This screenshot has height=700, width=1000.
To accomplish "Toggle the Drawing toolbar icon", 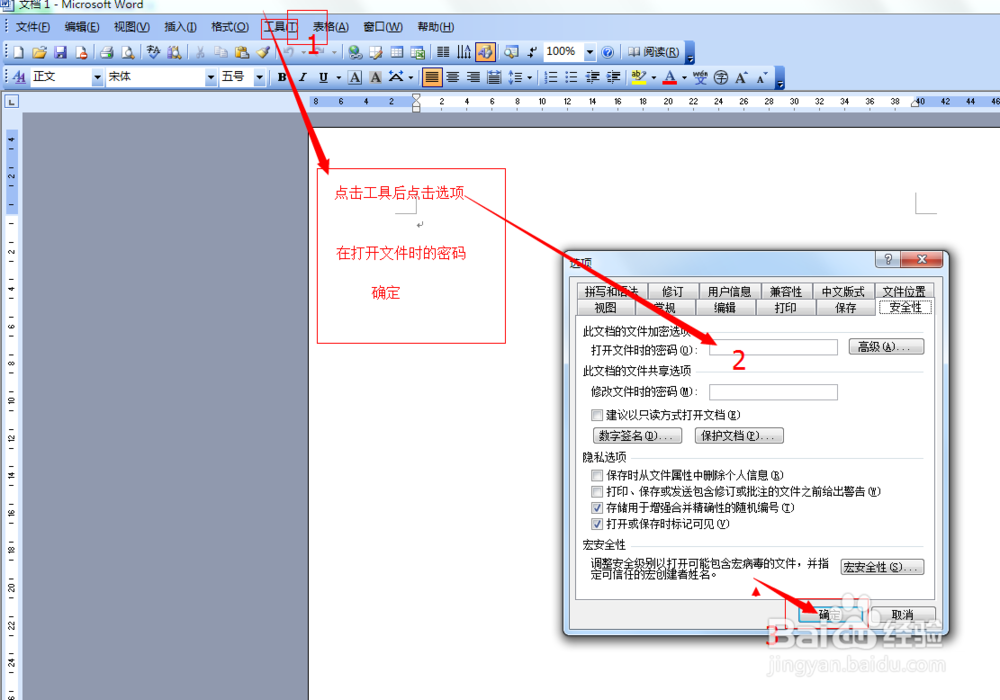I will coord(485,52).
